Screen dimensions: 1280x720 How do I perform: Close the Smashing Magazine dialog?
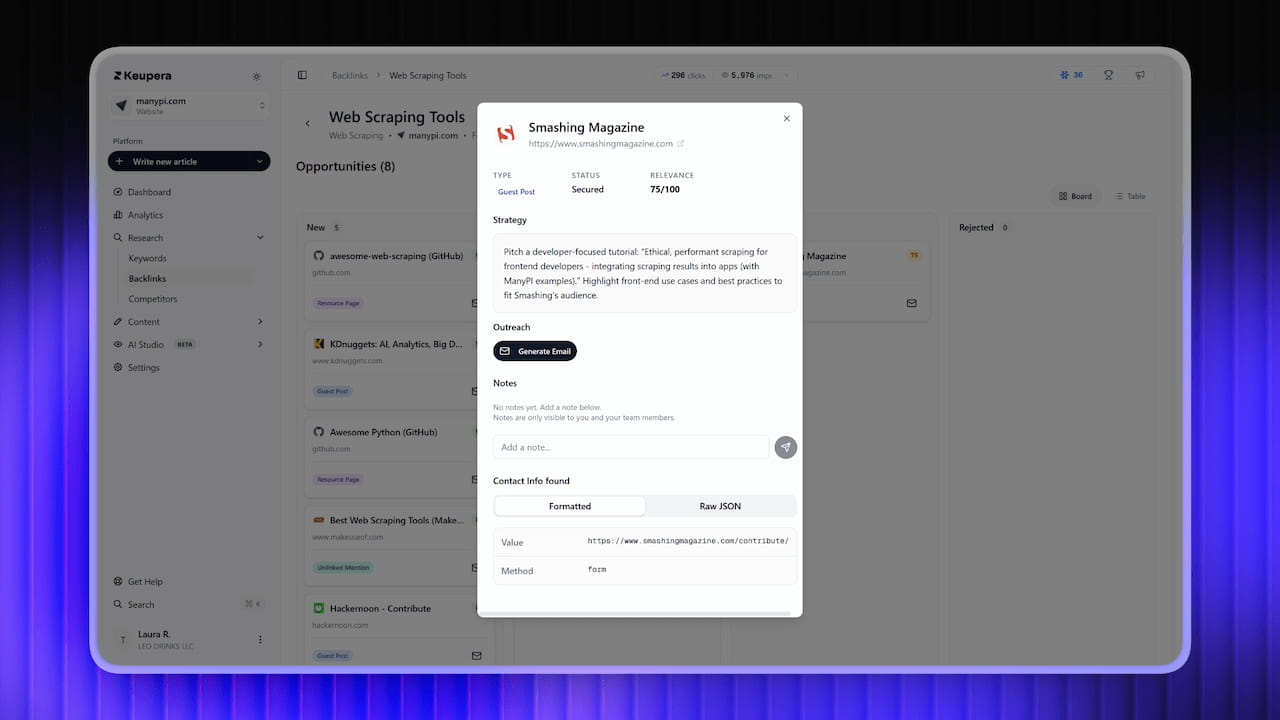coord(786,119)
